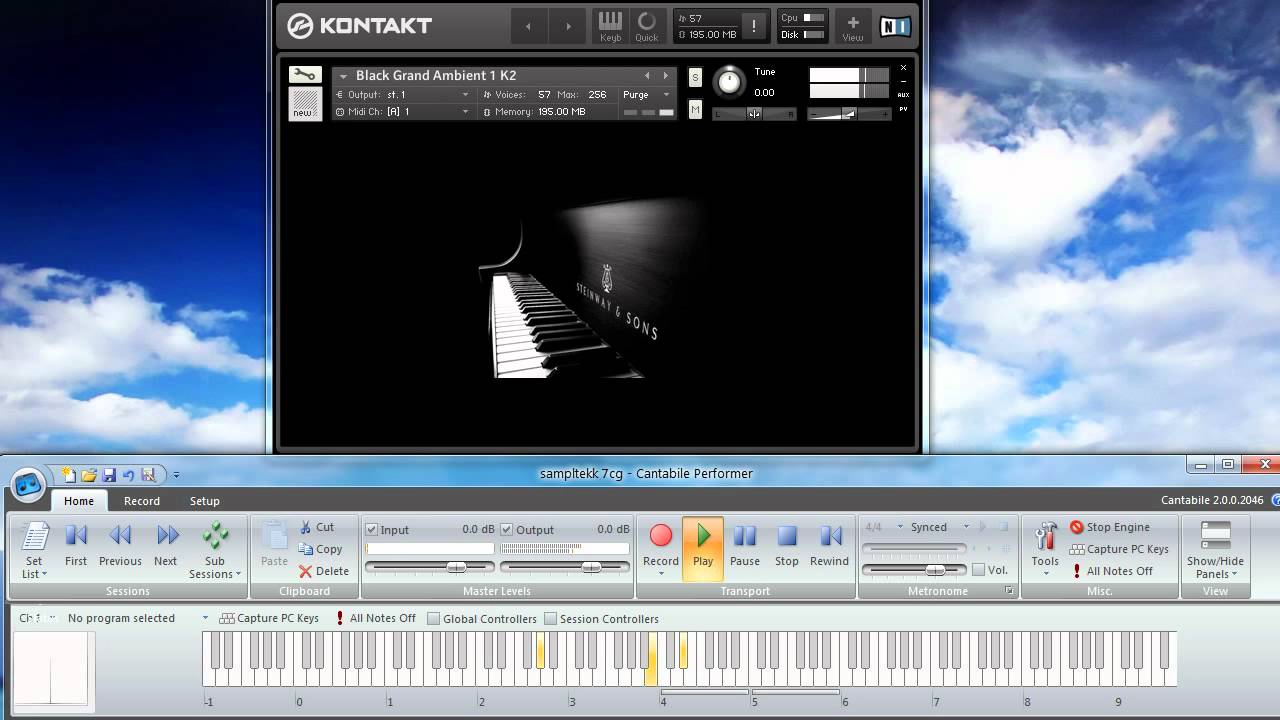This screenshot has width=1280, height=720.
Task: Open the Kontakt Quick load icon
Action: 647,26
